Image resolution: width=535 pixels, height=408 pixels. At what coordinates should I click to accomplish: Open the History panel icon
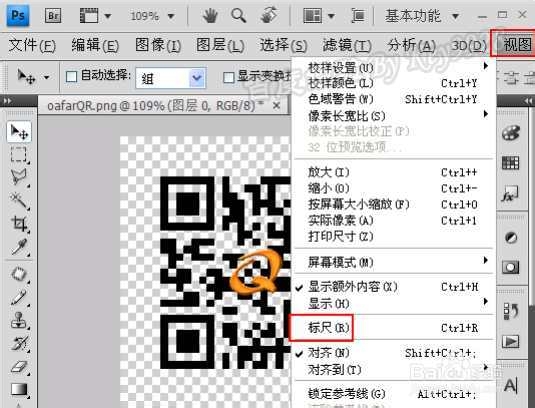511,311
